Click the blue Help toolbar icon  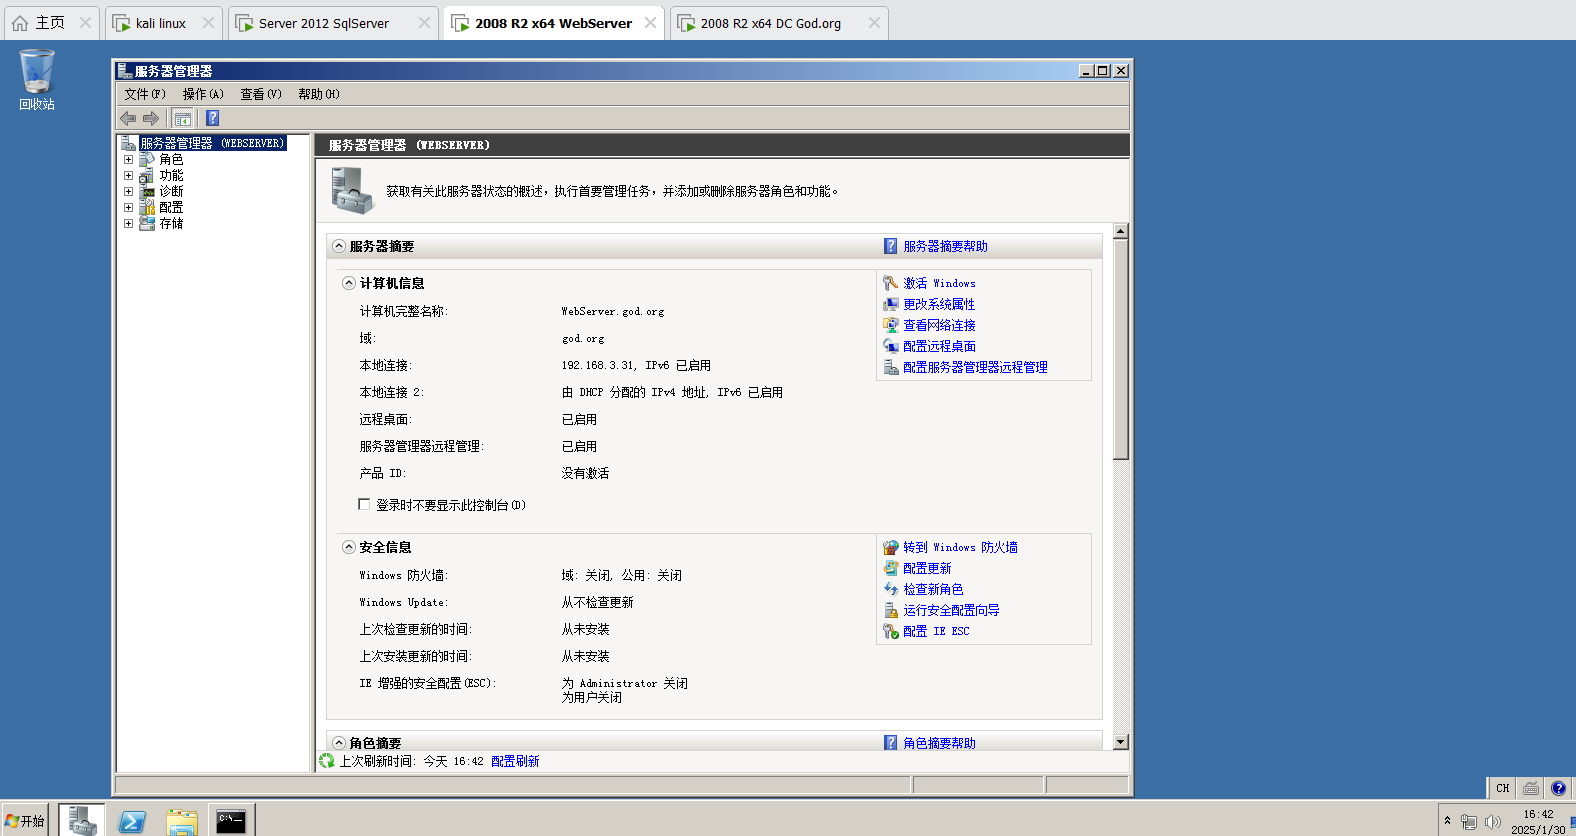click(212, 118)
